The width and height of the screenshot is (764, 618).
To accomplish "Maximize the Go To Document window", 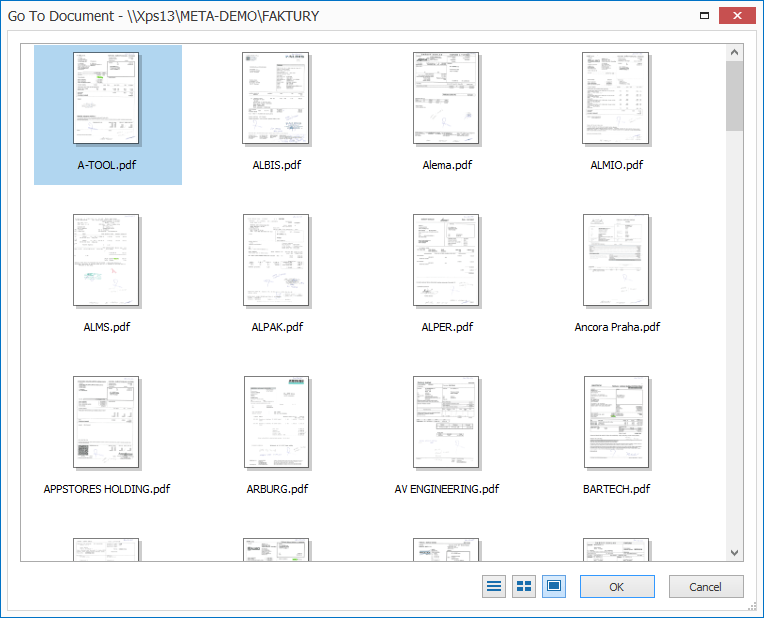I will (704, 16).
